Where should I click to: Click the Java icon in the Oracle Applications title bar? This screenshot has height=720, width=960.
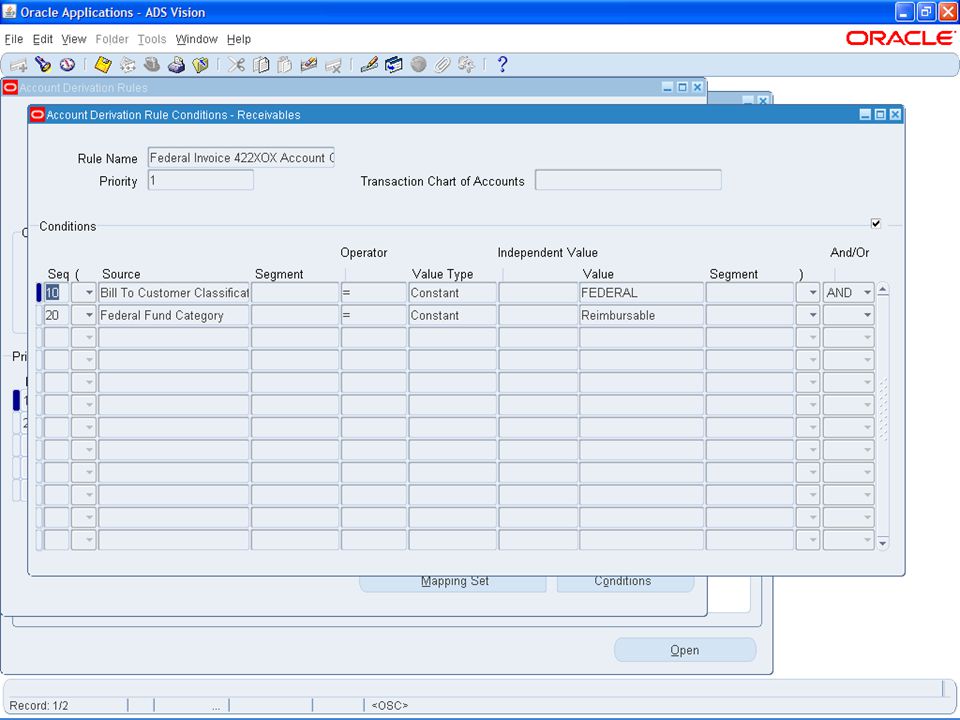click(9, 12)
